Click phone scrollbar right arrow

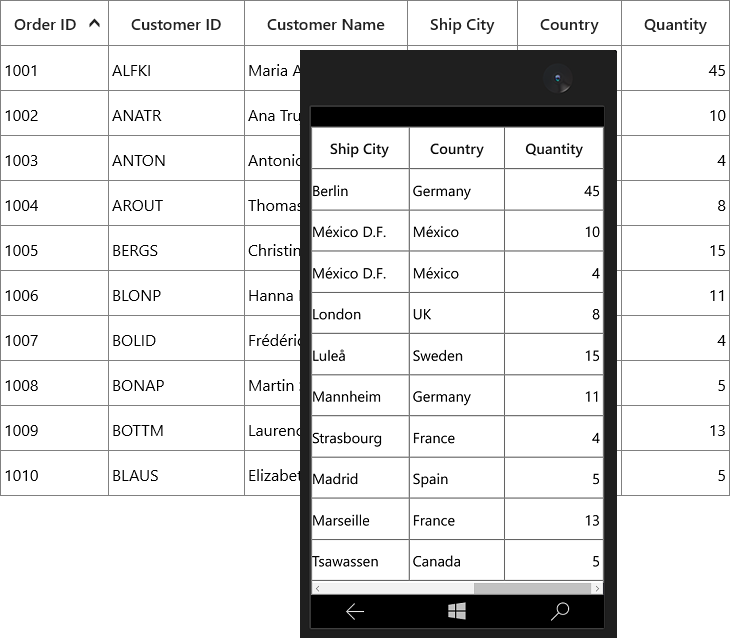597,589
